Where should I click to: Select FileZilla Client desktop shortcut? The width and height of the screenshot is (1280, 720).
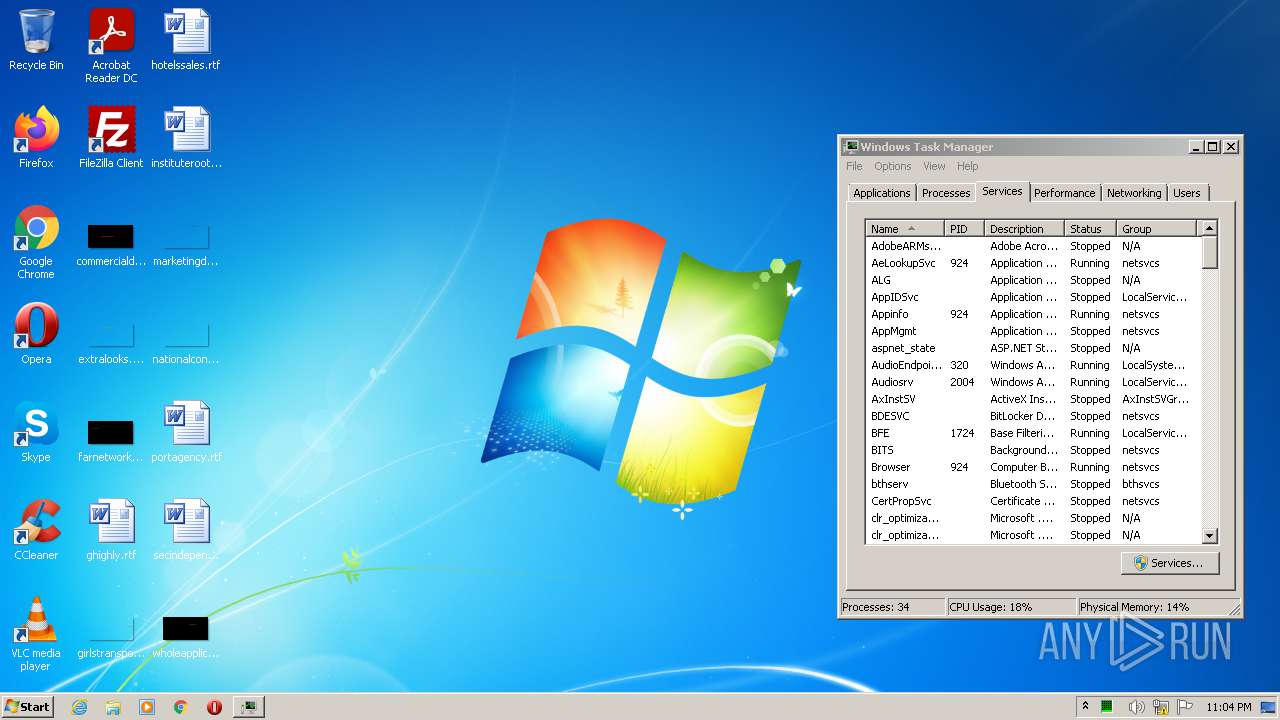pyautogui.click(x=111, y=138)
